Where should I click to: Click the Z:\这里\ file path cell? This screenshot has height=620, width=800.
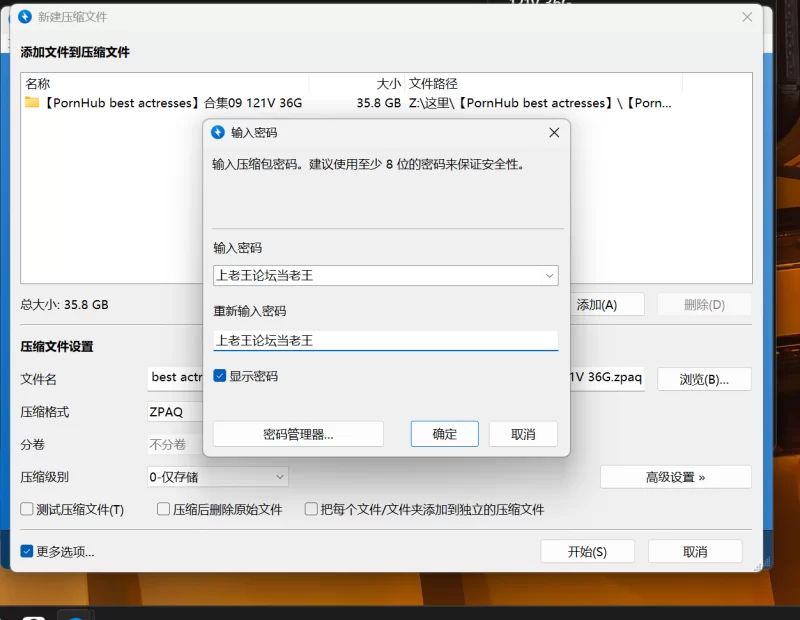[x=540, y=103]
